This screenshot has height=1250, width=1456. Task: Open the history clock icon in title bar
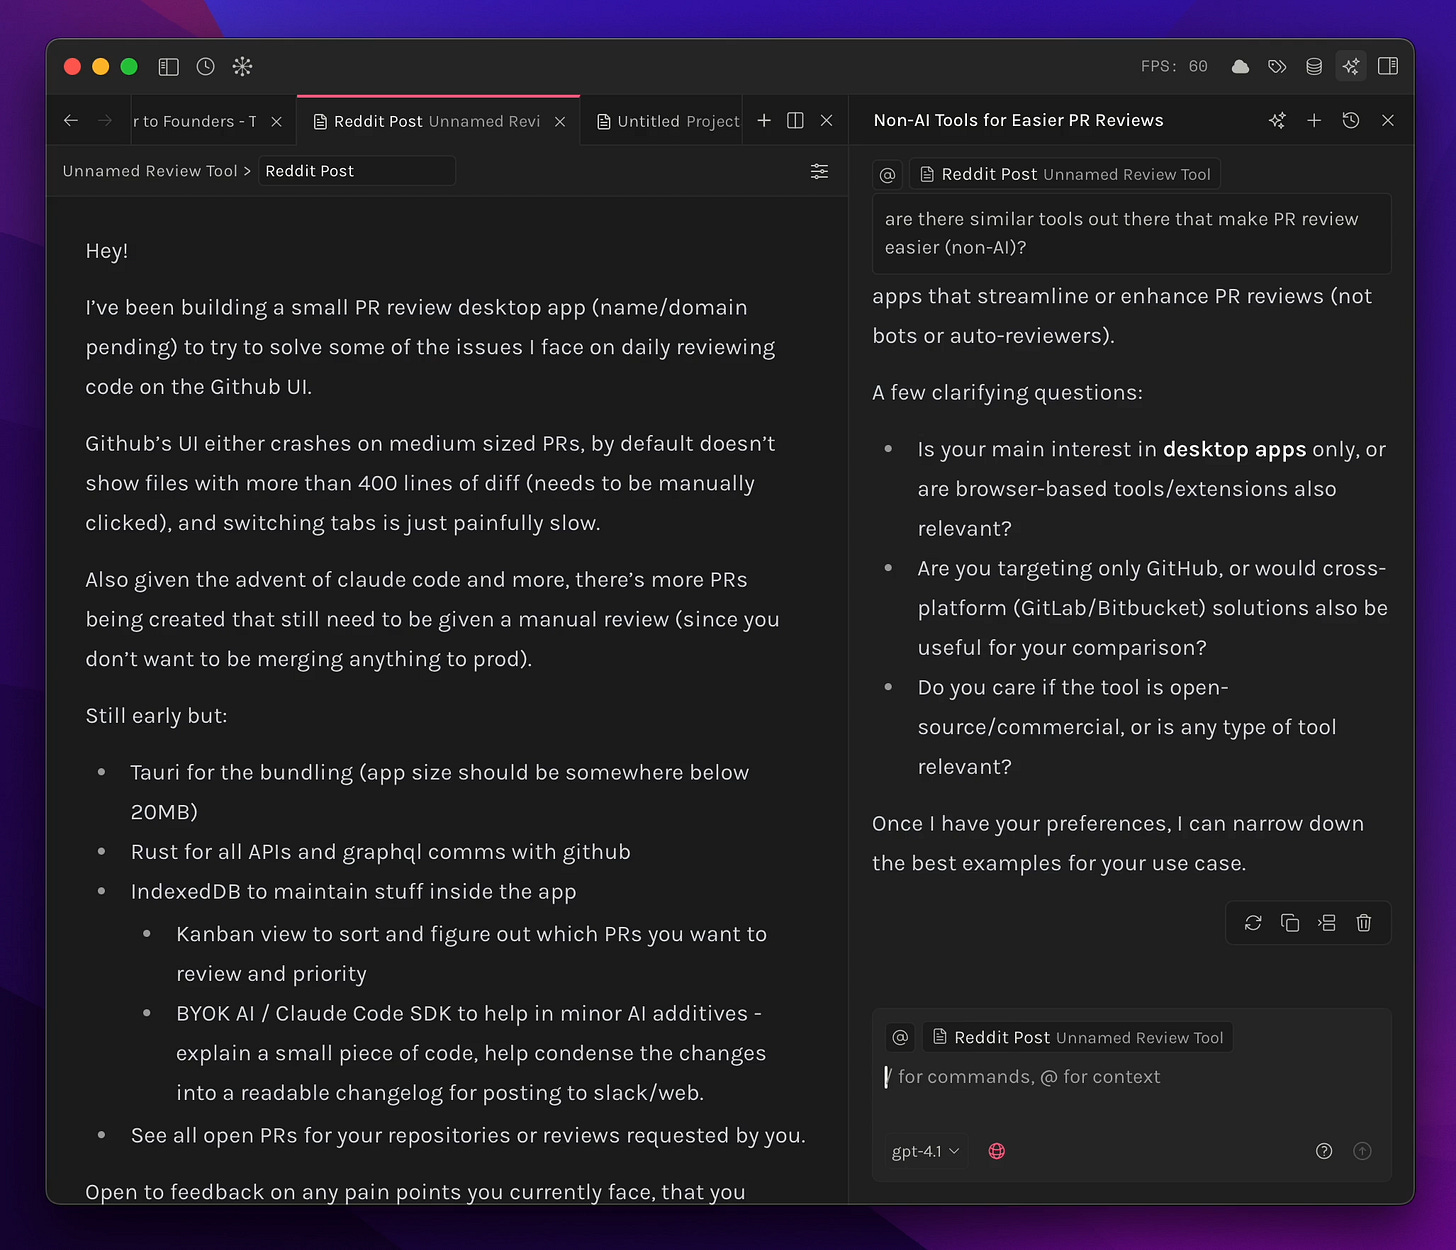205,67
